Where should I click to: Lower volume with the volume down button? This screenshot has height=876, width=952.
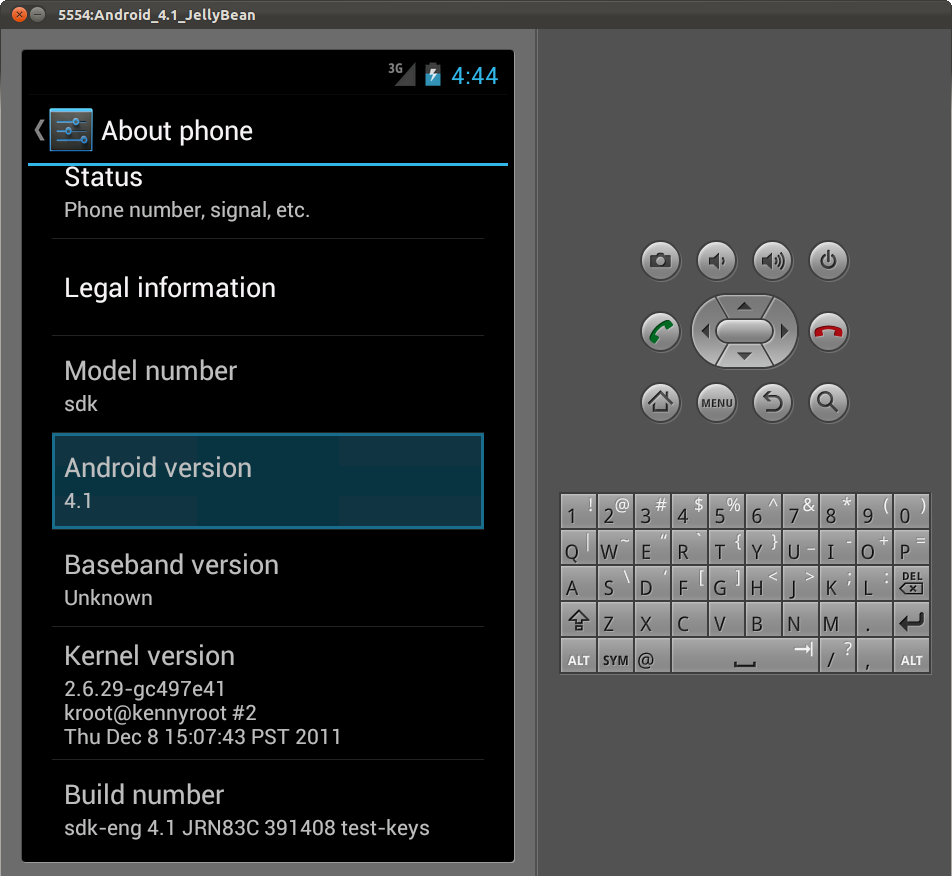point(716,261)
